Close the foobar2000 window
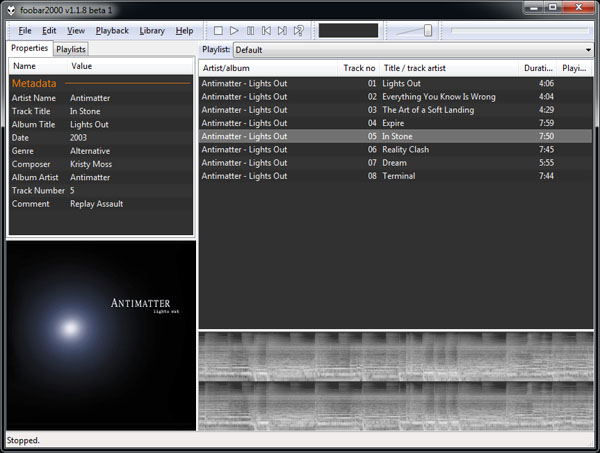 (578, 7)
